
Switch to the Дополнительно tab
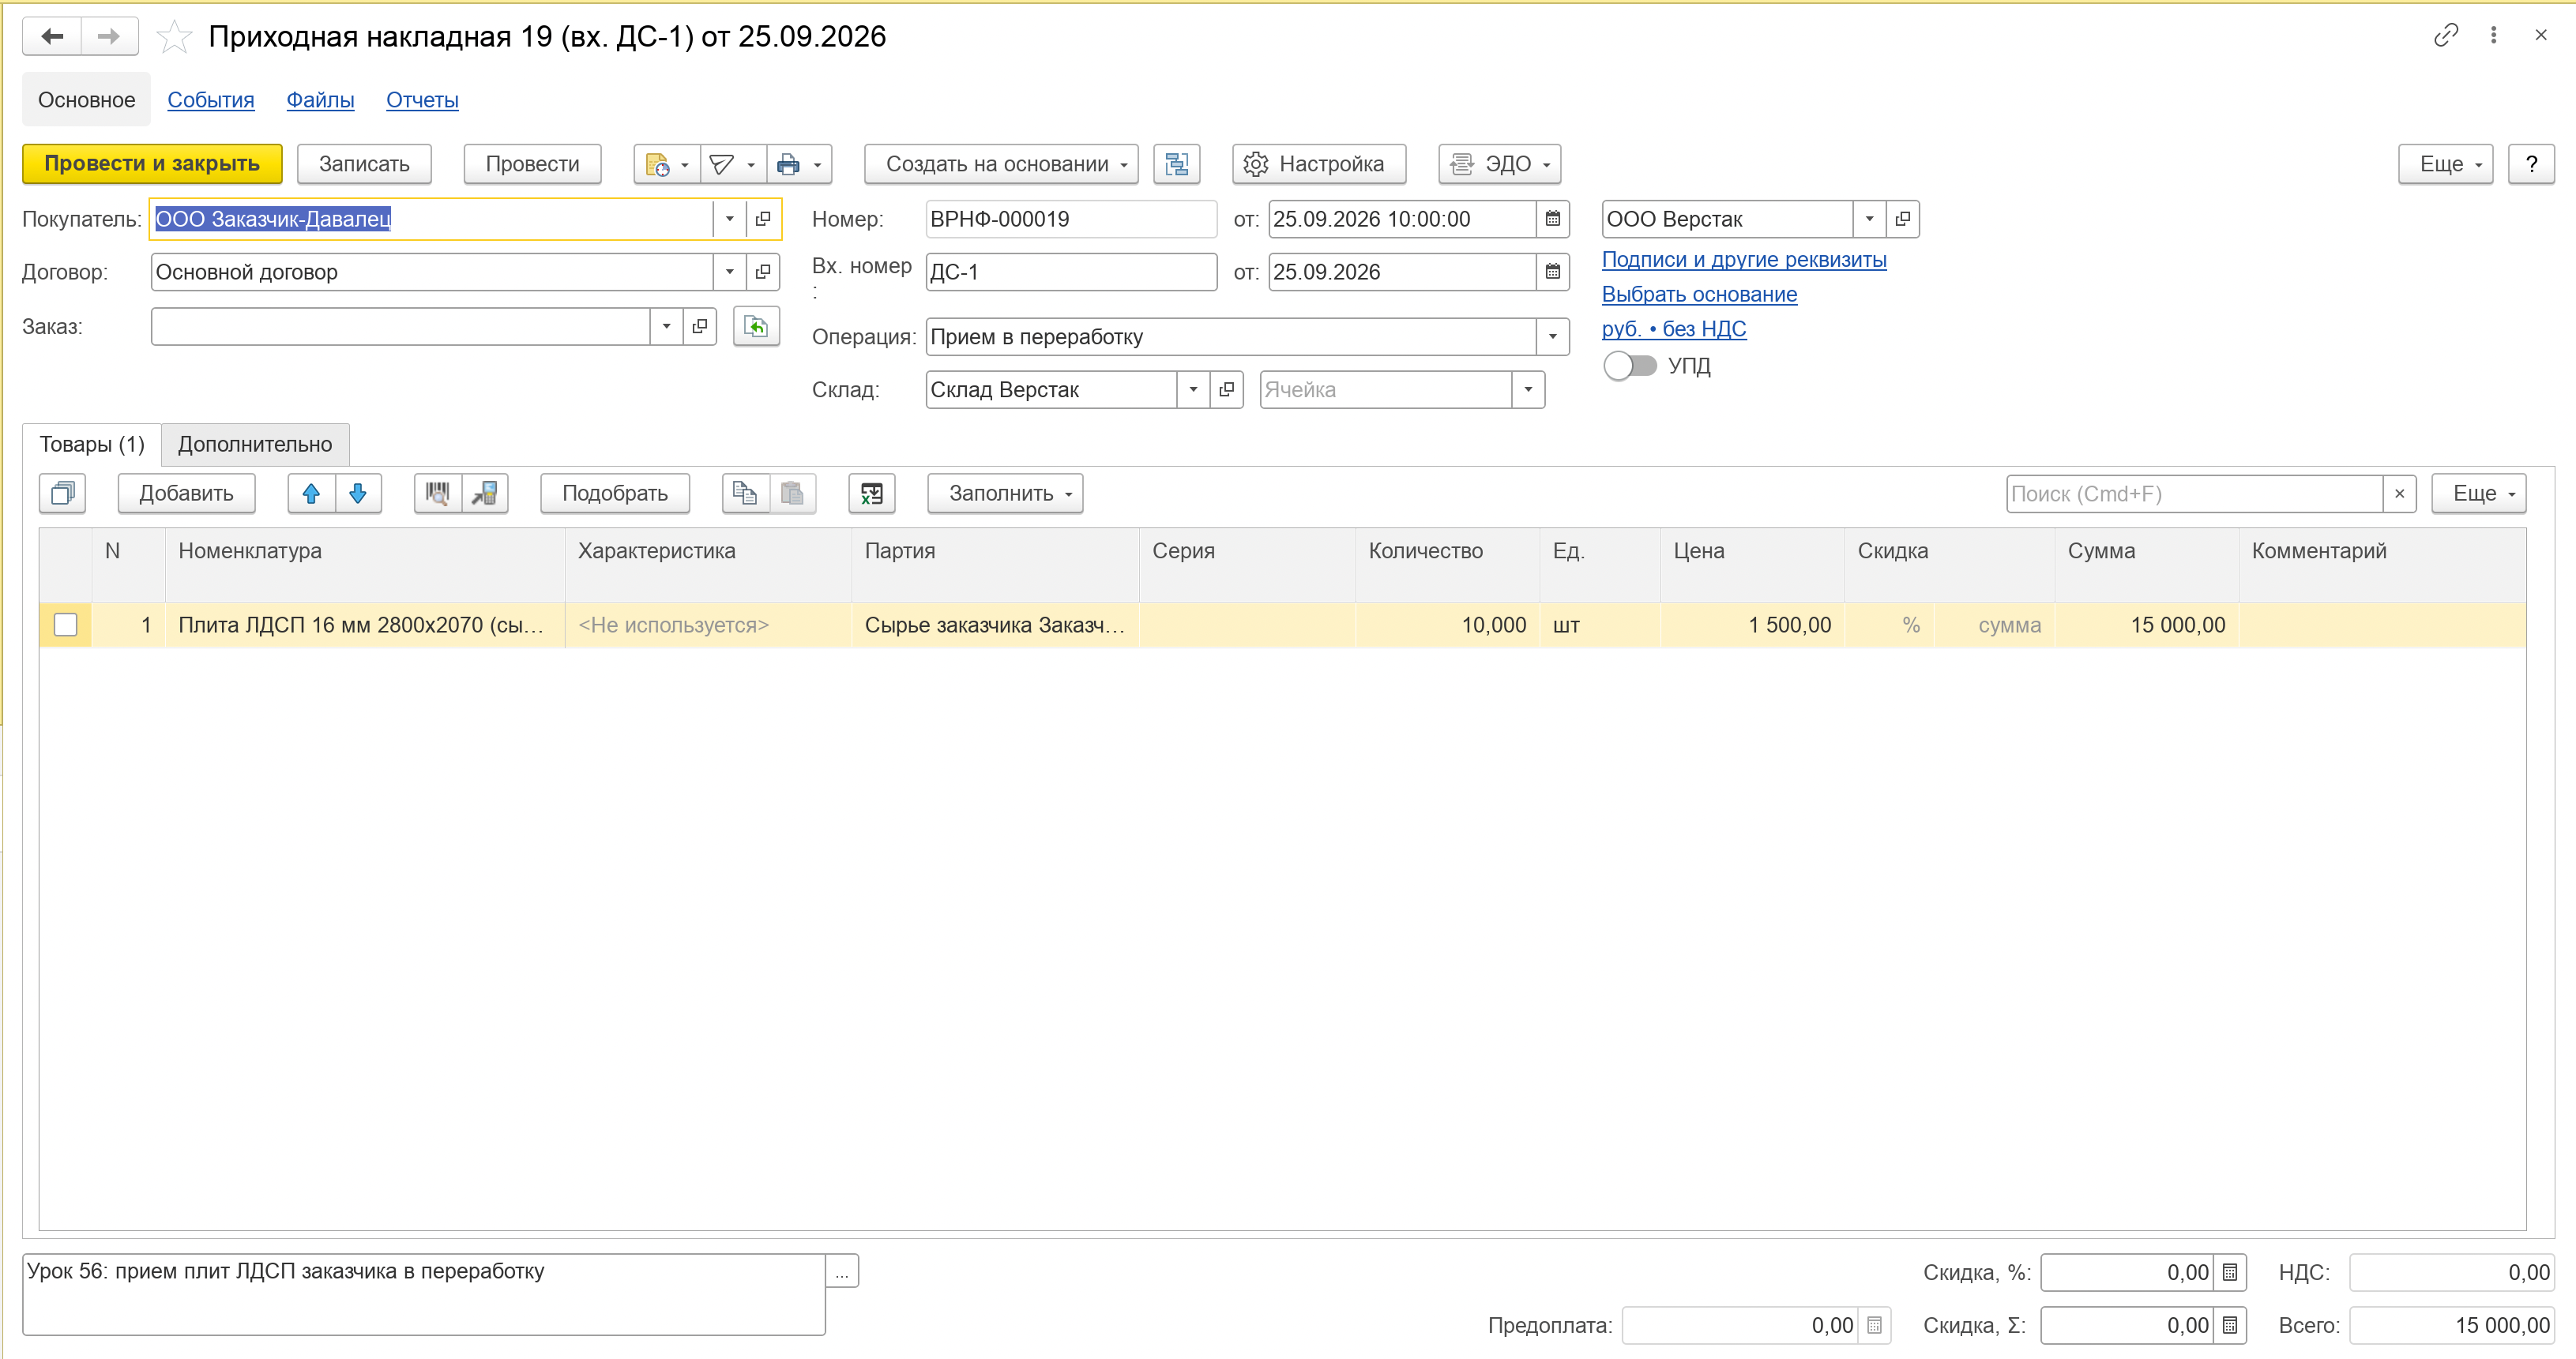tap(255, 444)
